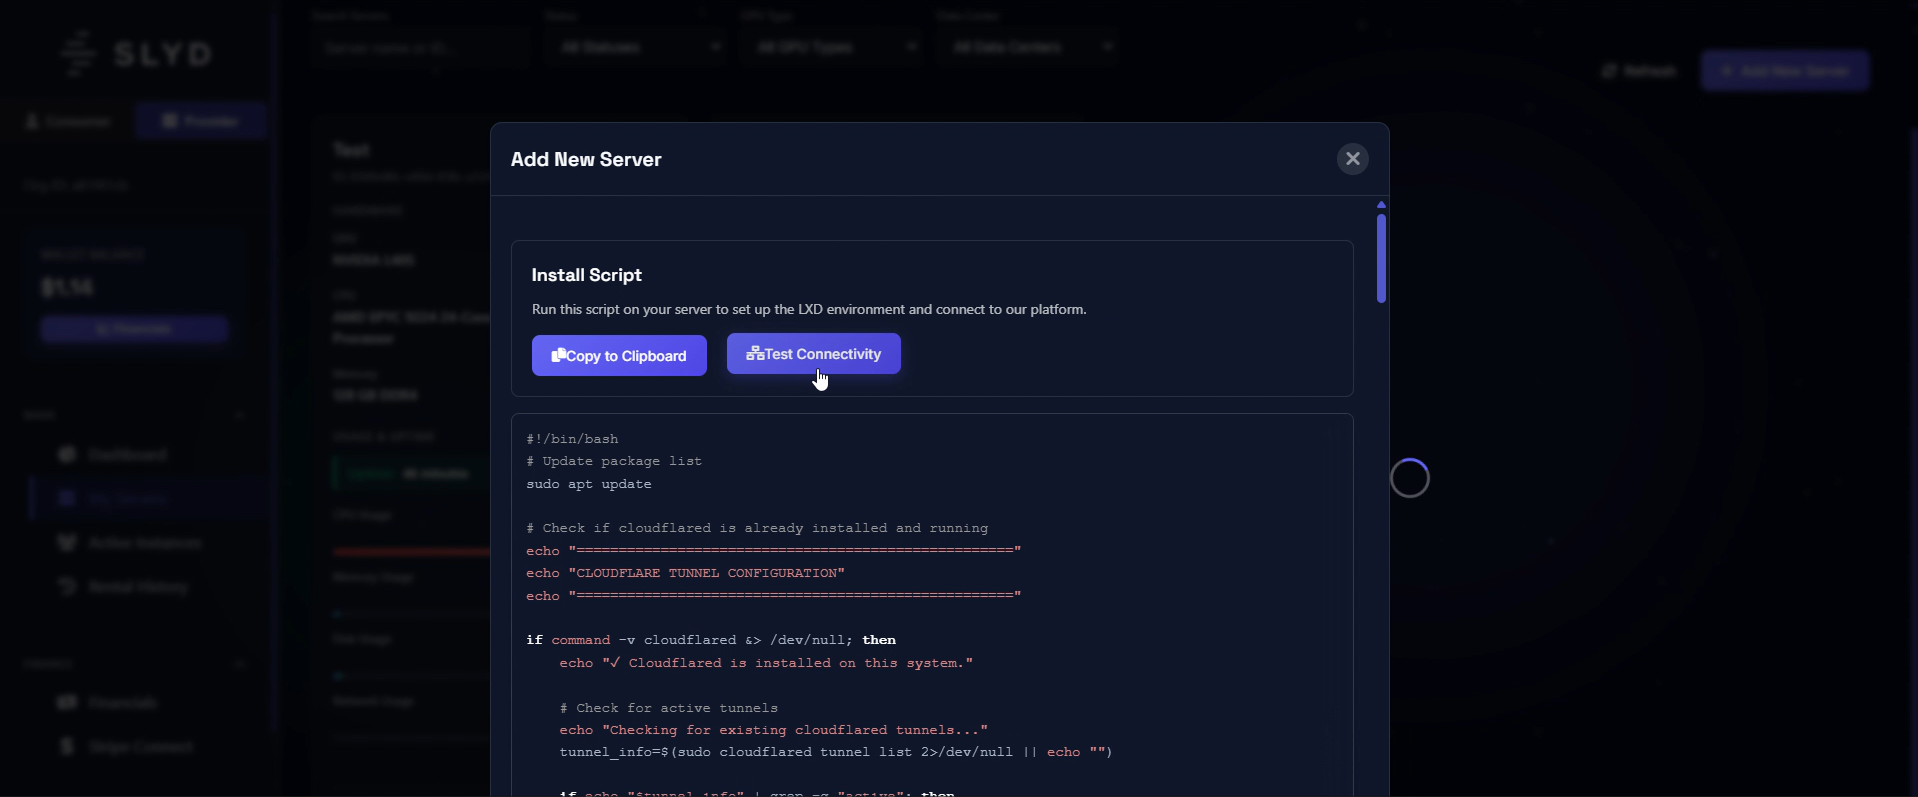Collapse the Main sidebar section
Screen dimensions: 1918x797
[x=240, y=415]
